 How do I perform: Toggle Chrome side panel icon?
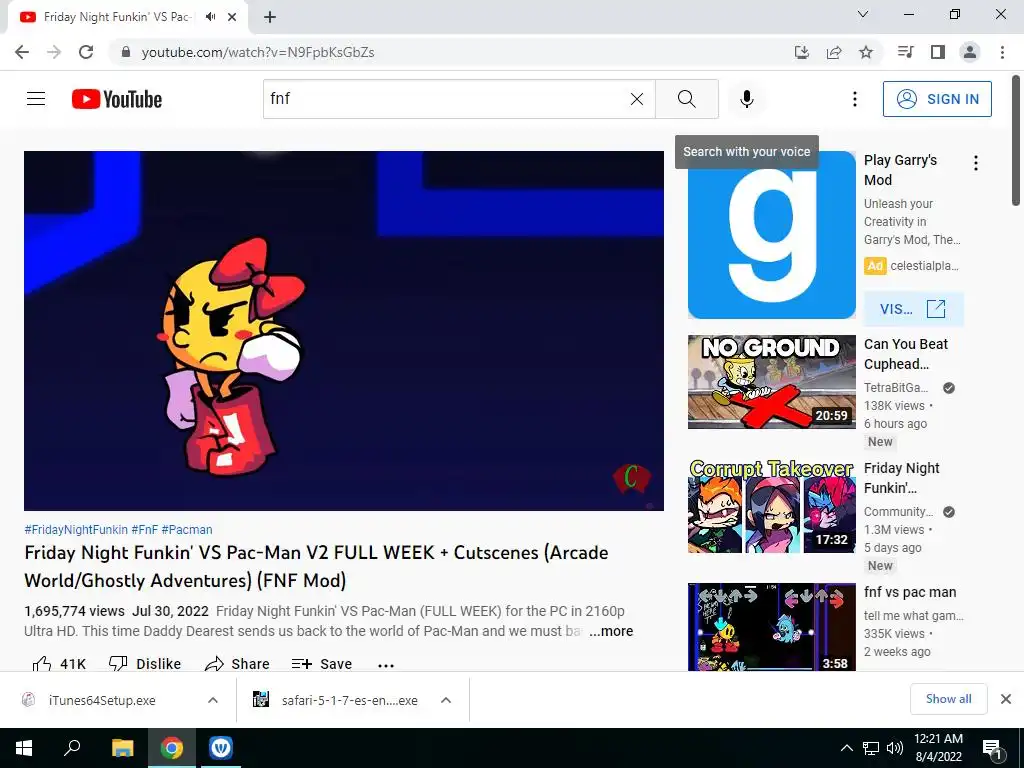[x=938, y=52]
